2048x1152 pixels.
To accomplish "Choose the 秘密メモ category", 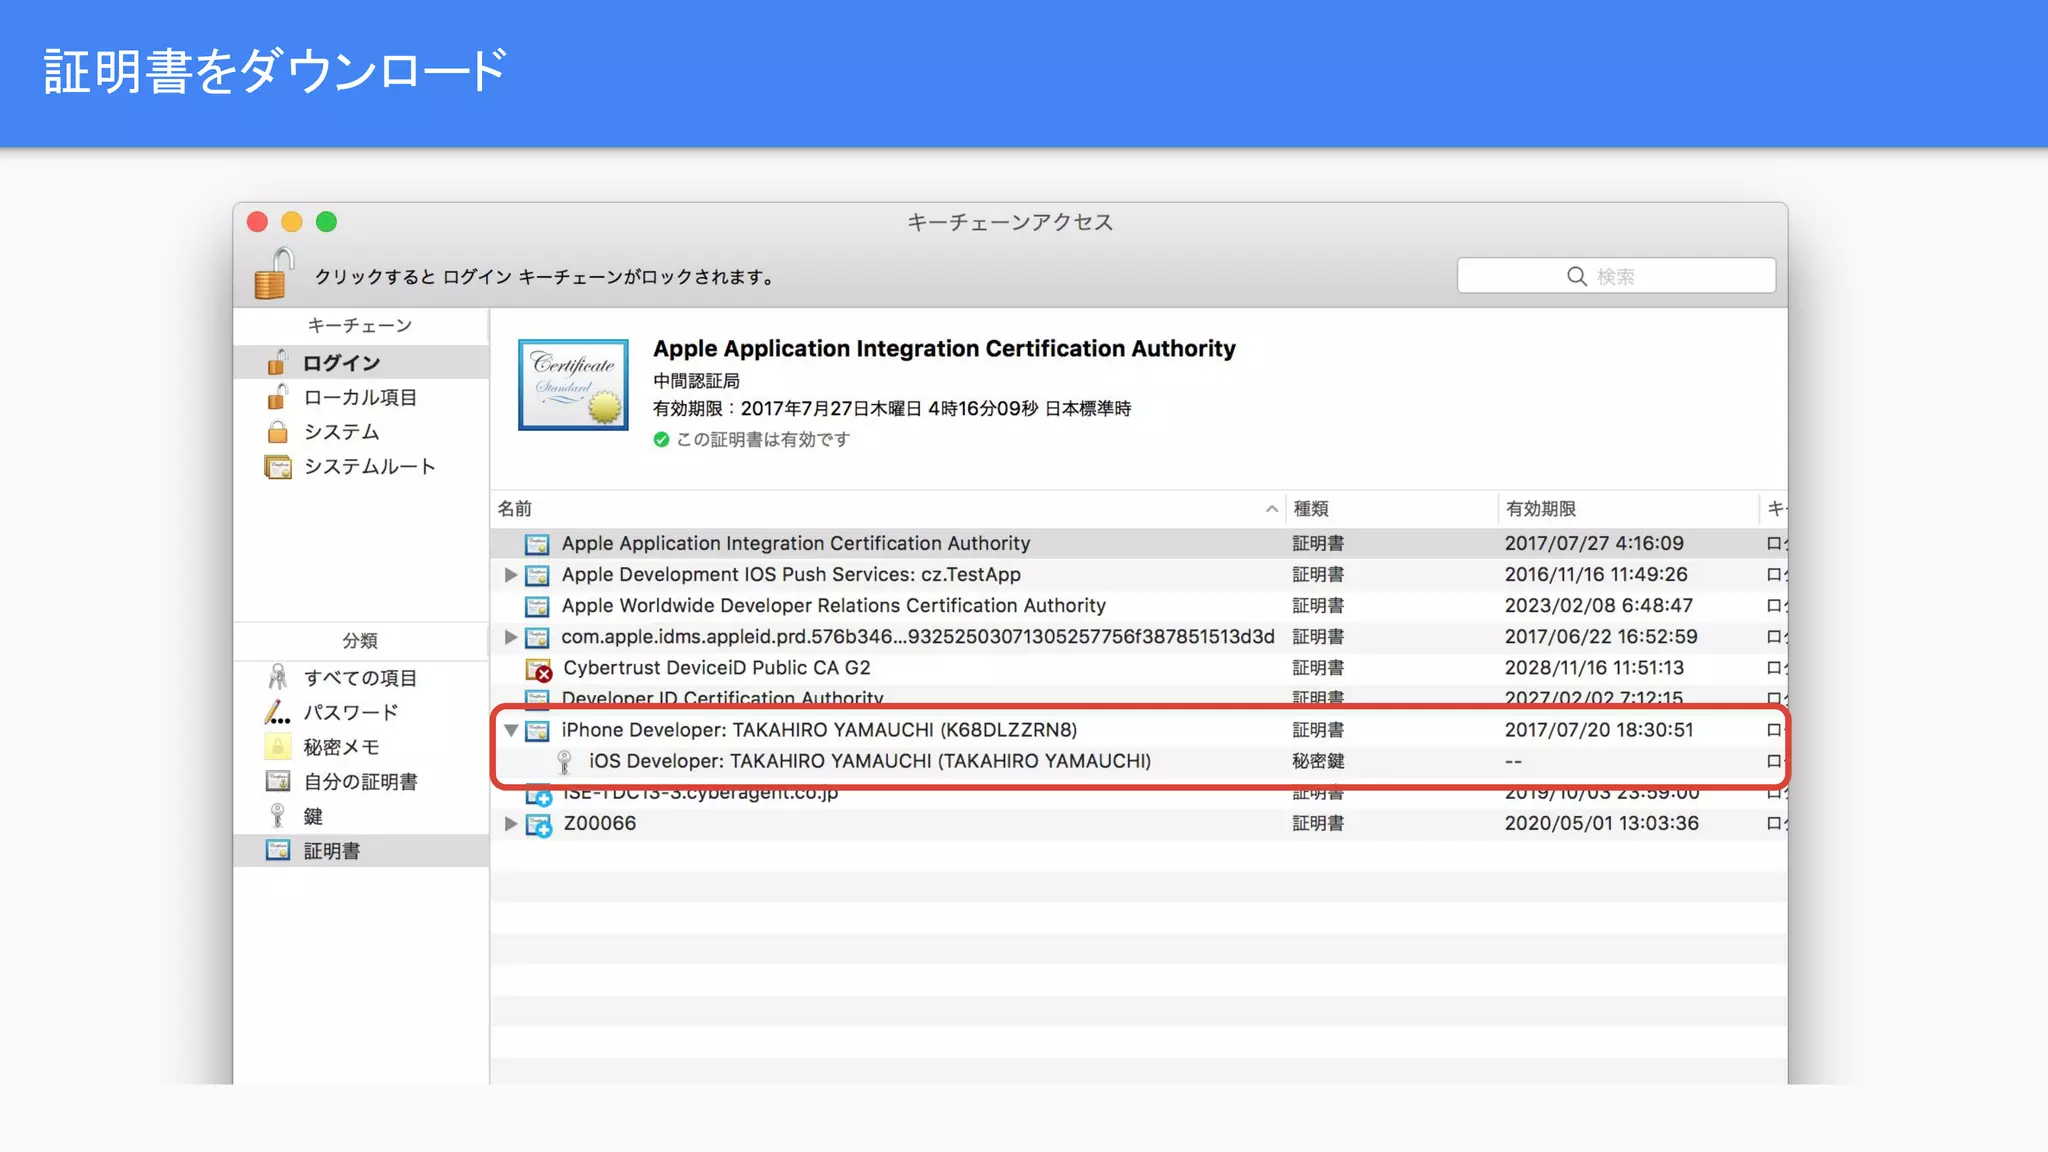I will [361, 747].
